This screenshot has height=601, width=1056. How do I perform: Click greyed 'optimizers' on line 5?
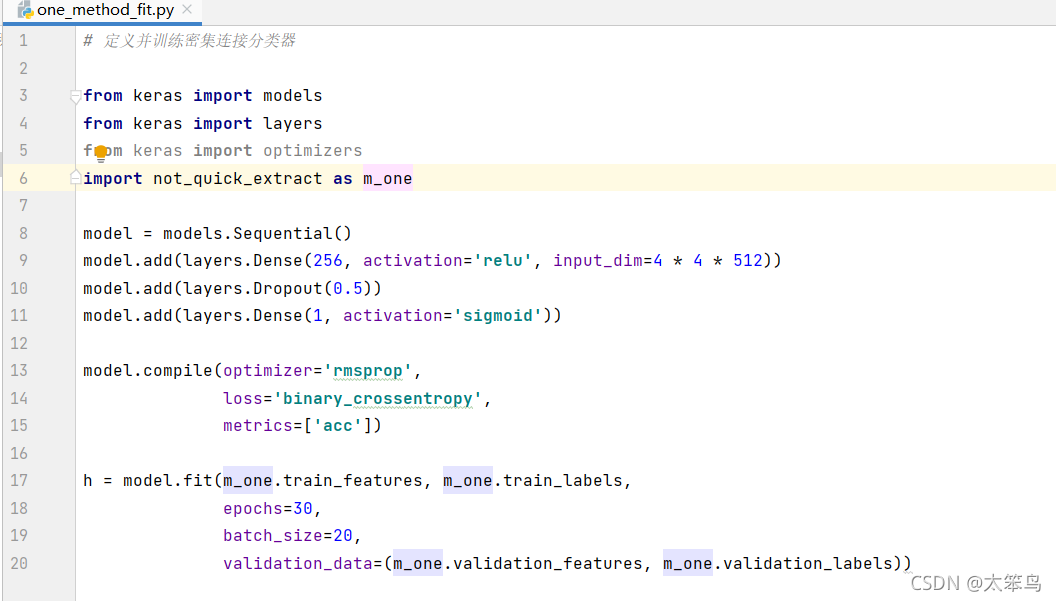312,151
